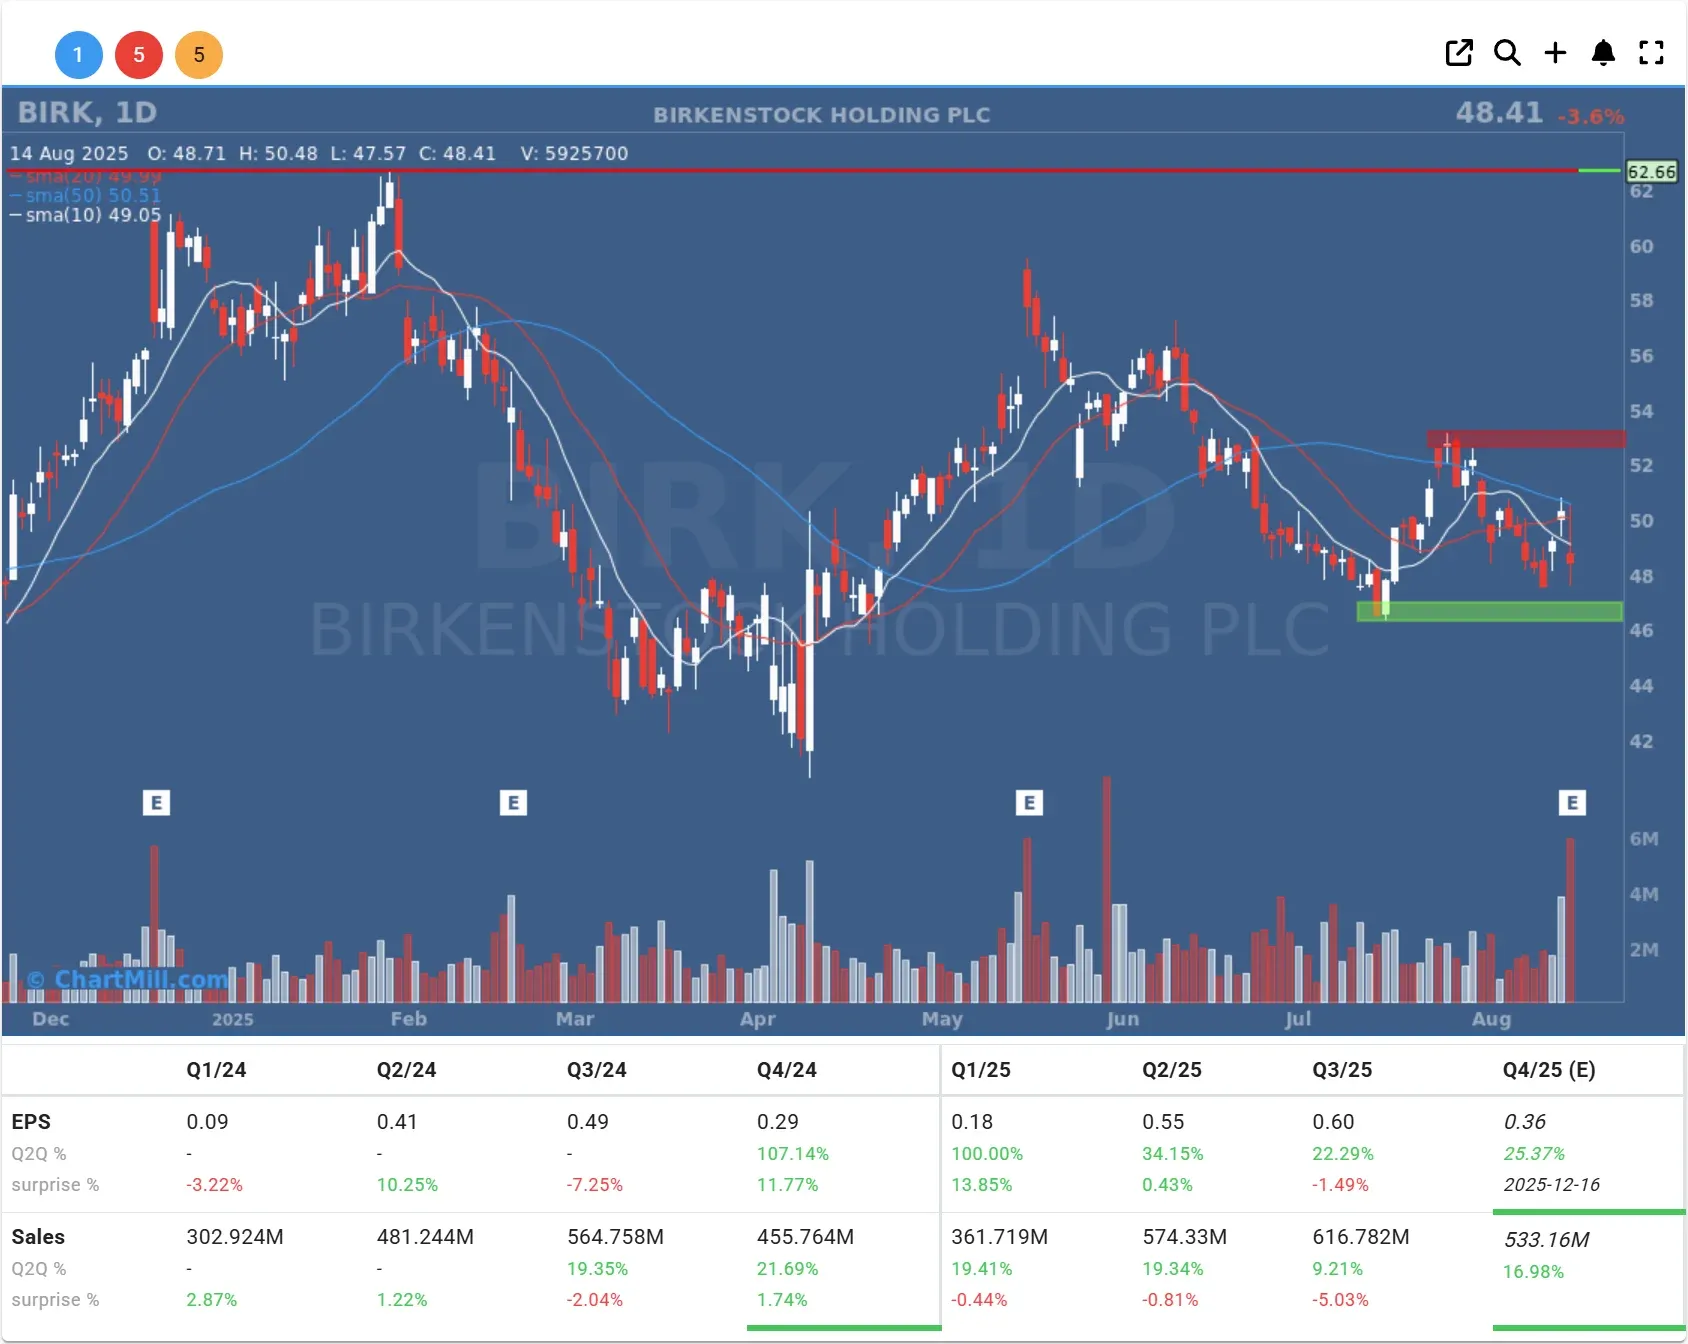Image resolution: width=1688 pixels, height=1344 pixels.
Task: Click the orange badge numbered 5
Action: (199, 55)
